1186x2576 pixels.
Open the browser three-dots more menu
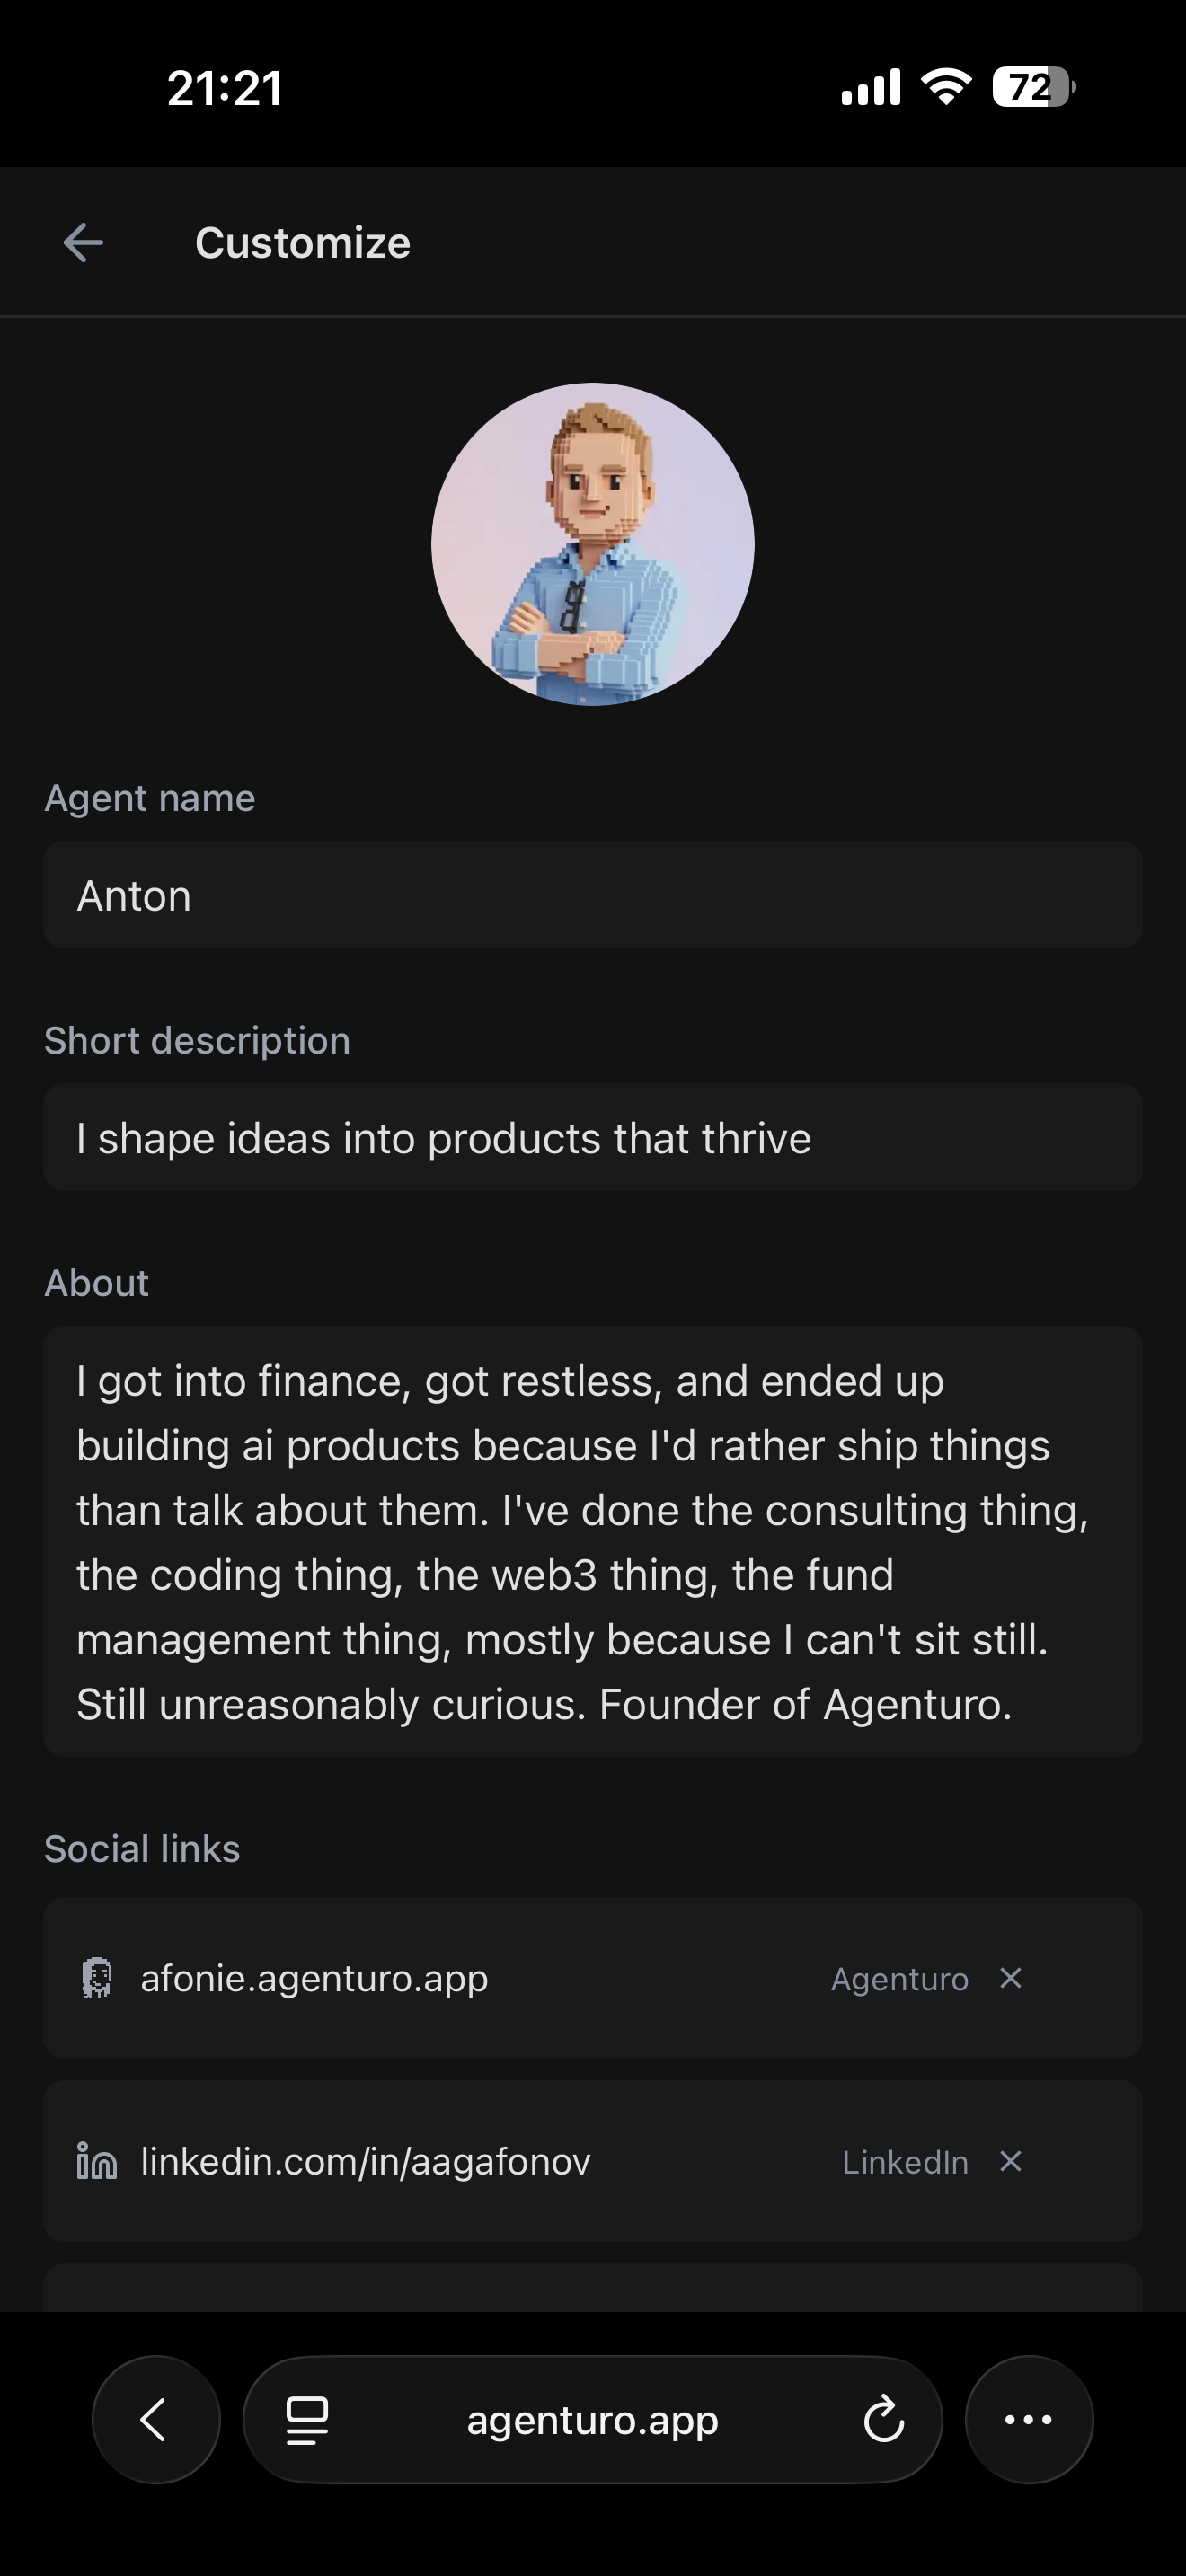click(x=1029, y=2420)
